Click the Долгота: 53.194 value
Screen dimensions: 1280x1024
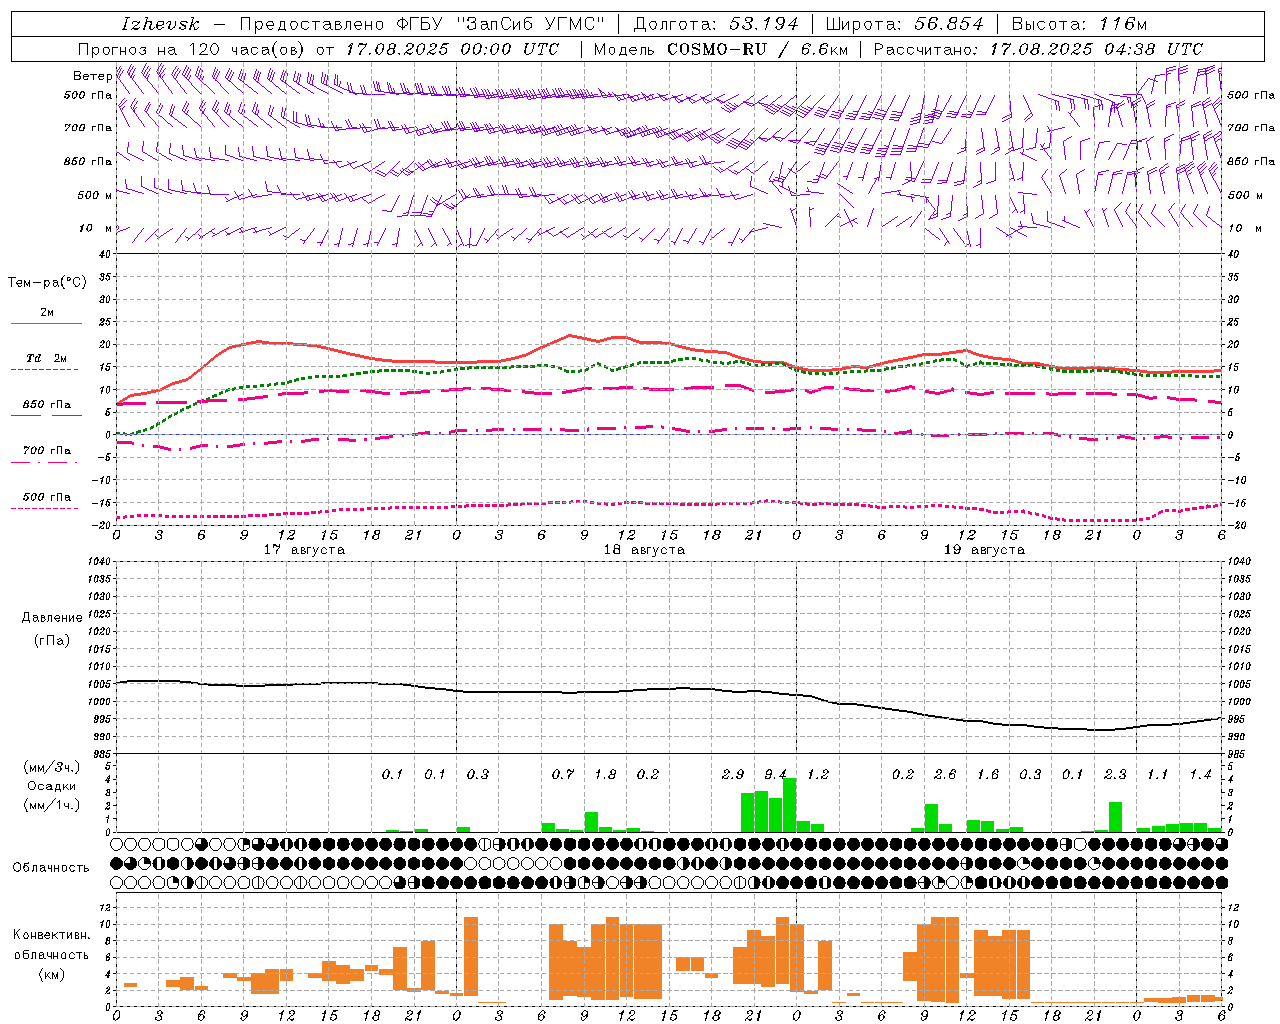coord(716,24)
